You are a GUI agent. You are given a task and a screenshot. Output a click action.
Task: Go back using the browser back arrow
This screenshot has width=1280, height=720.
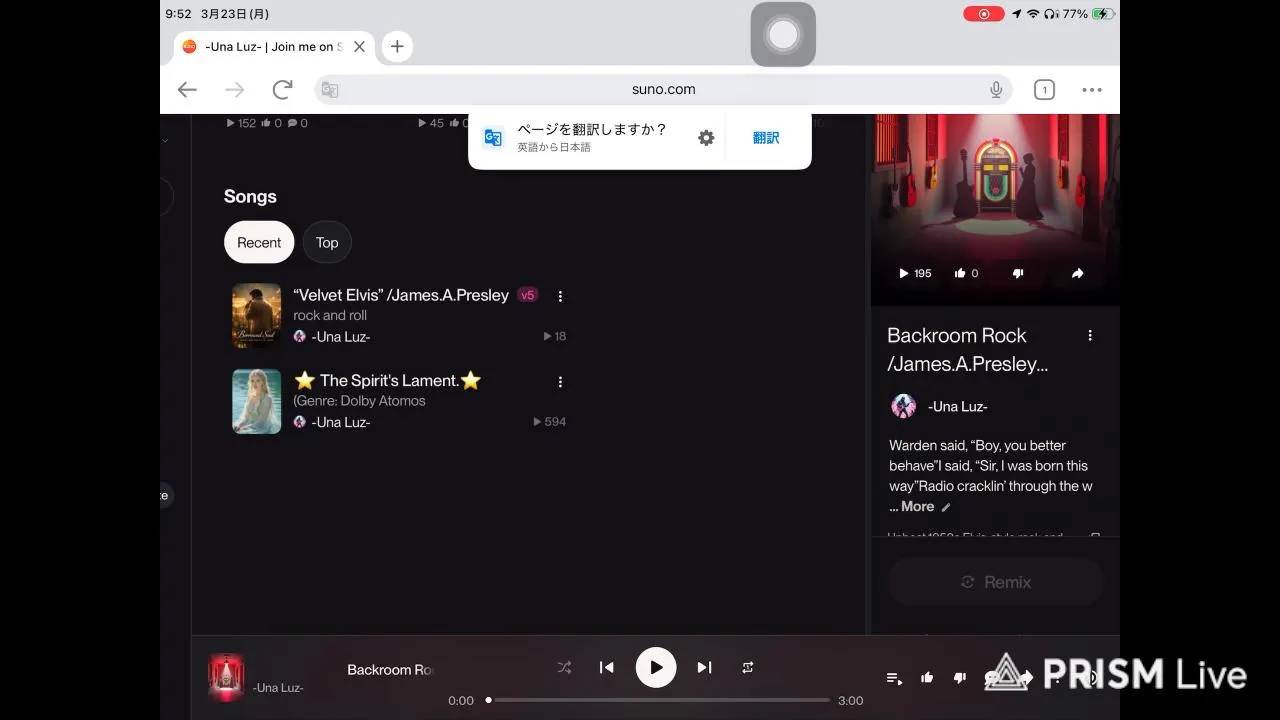(x=187, y=89)
